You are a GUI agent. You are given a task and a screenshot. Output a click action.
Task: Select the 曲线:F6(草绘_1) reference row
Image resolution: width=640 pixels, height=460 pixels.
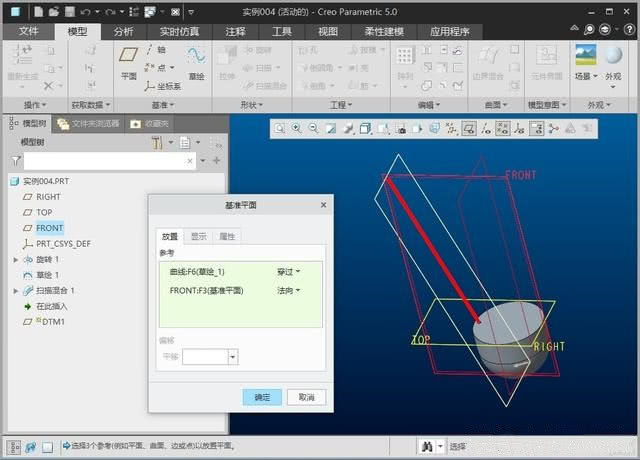coord(240,272)
